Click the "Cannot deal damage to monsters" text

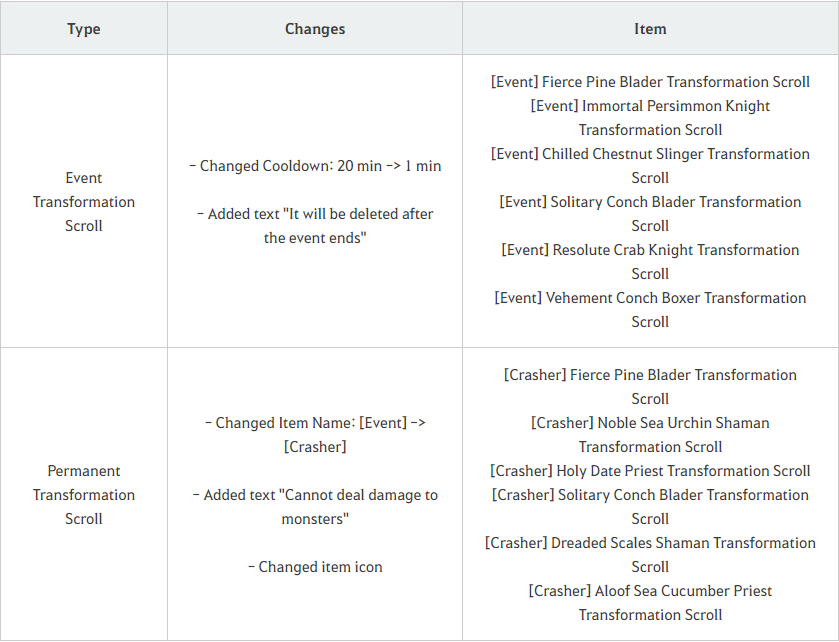click(x=315, y=507)
